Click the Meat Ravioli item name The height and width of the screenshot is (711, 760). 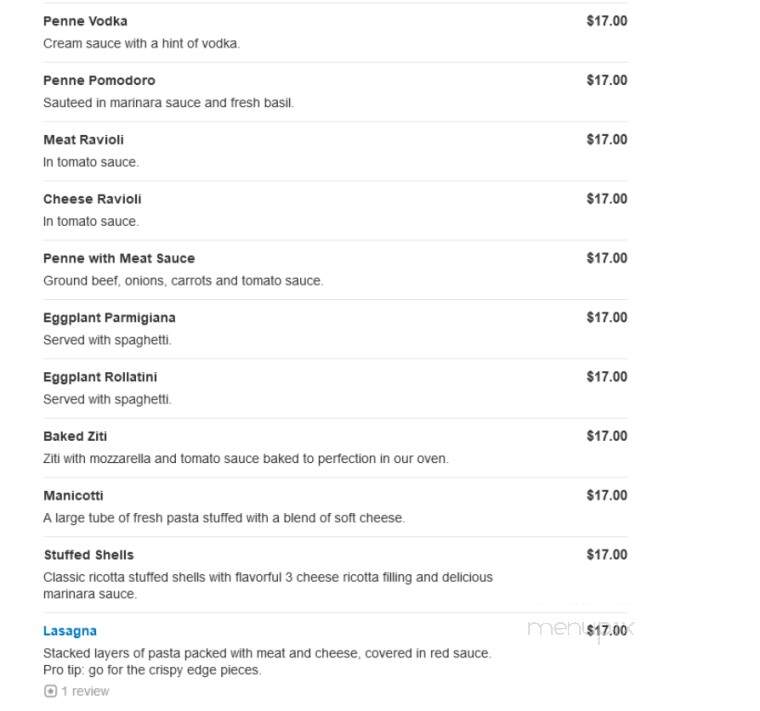coord(83,140)
